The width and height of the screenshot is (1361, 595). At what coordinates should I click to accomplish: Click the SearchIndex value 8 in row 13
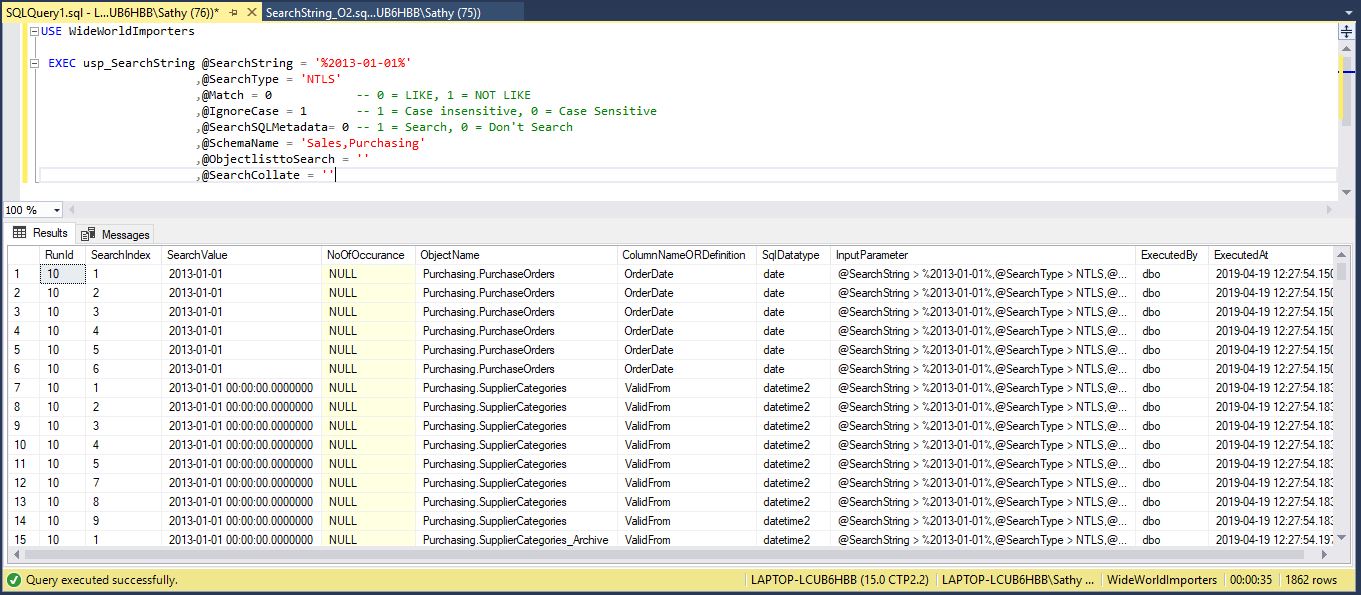pos(124,502)
